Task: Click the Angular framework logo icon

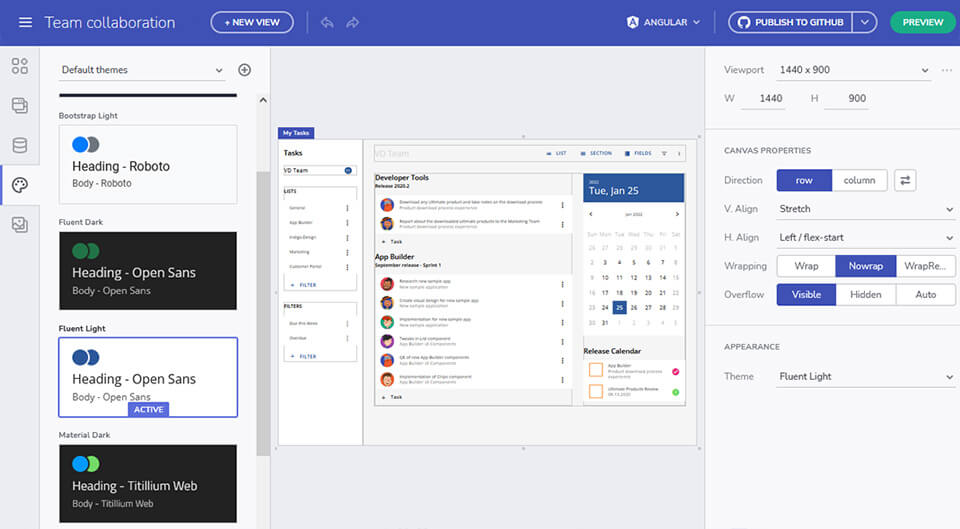Action: pyautogui.click(x=632, y=22)
